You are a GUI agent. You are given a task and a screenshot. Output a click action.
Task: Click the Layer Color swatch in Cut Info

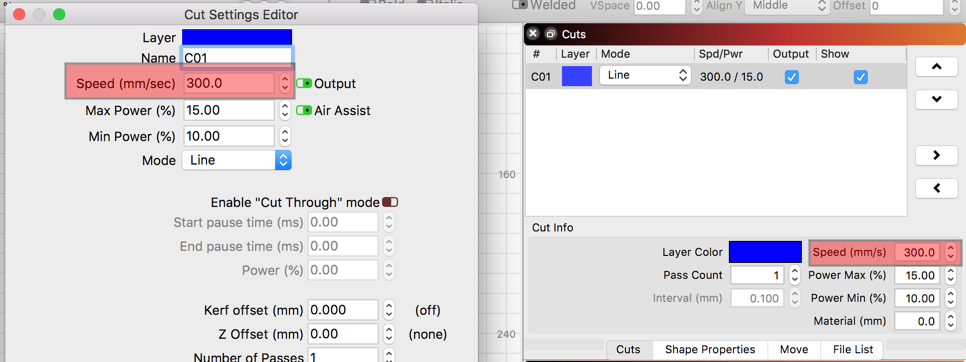(765, 252)
